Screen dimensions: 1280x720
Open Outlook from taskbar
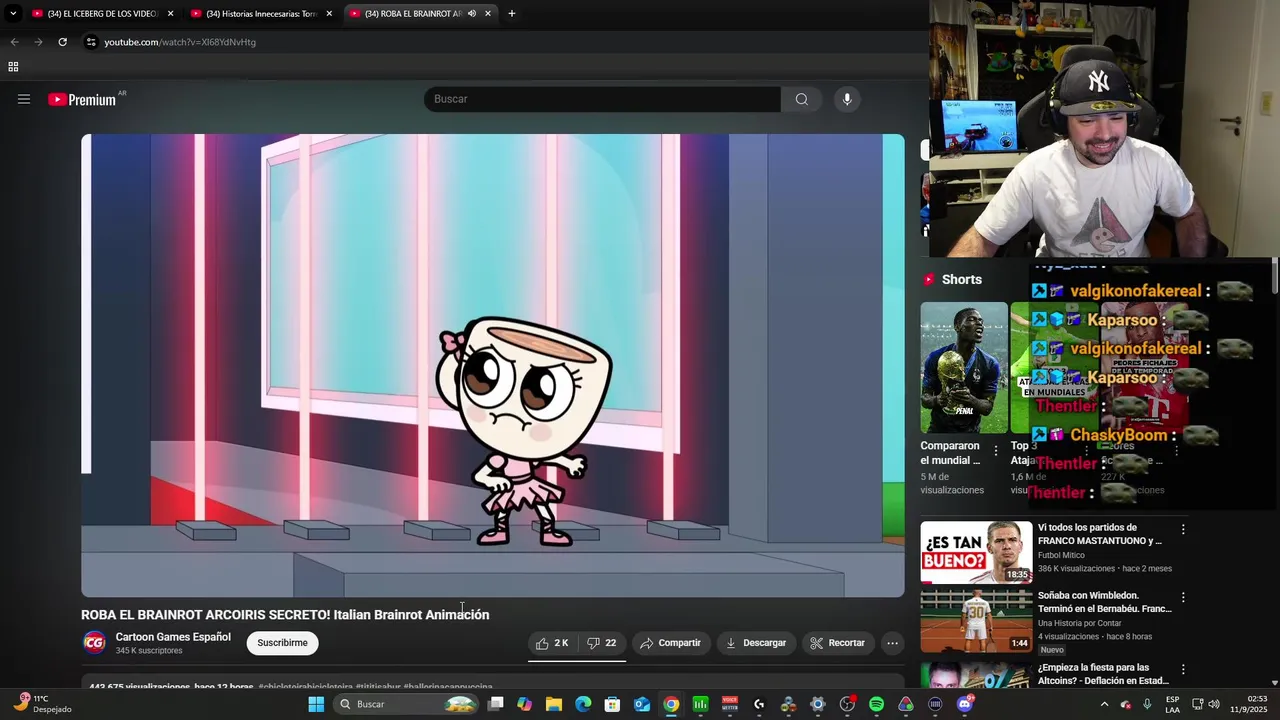[x=642, y=704]
